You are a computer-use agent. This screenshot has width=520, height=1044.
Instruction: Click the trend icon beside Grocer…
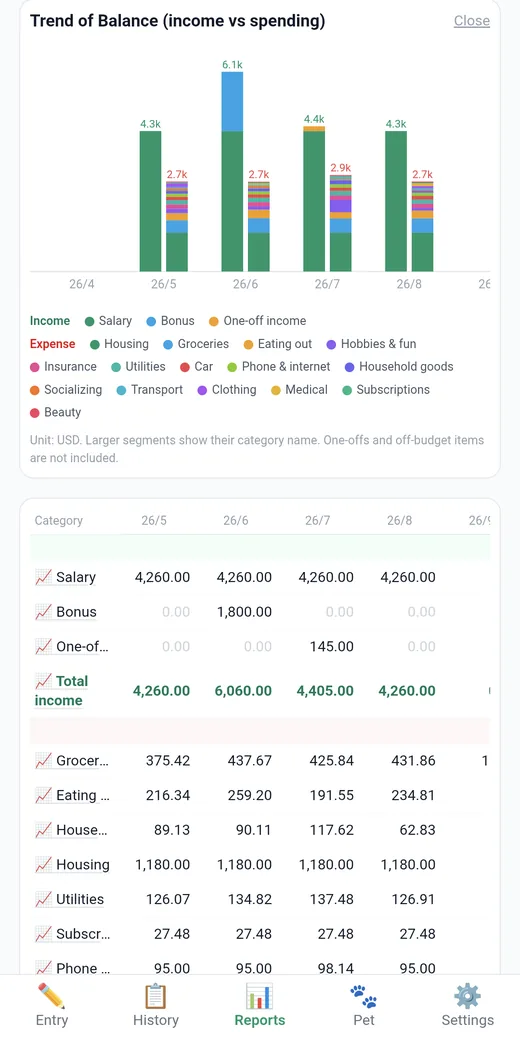pos(43,760)
